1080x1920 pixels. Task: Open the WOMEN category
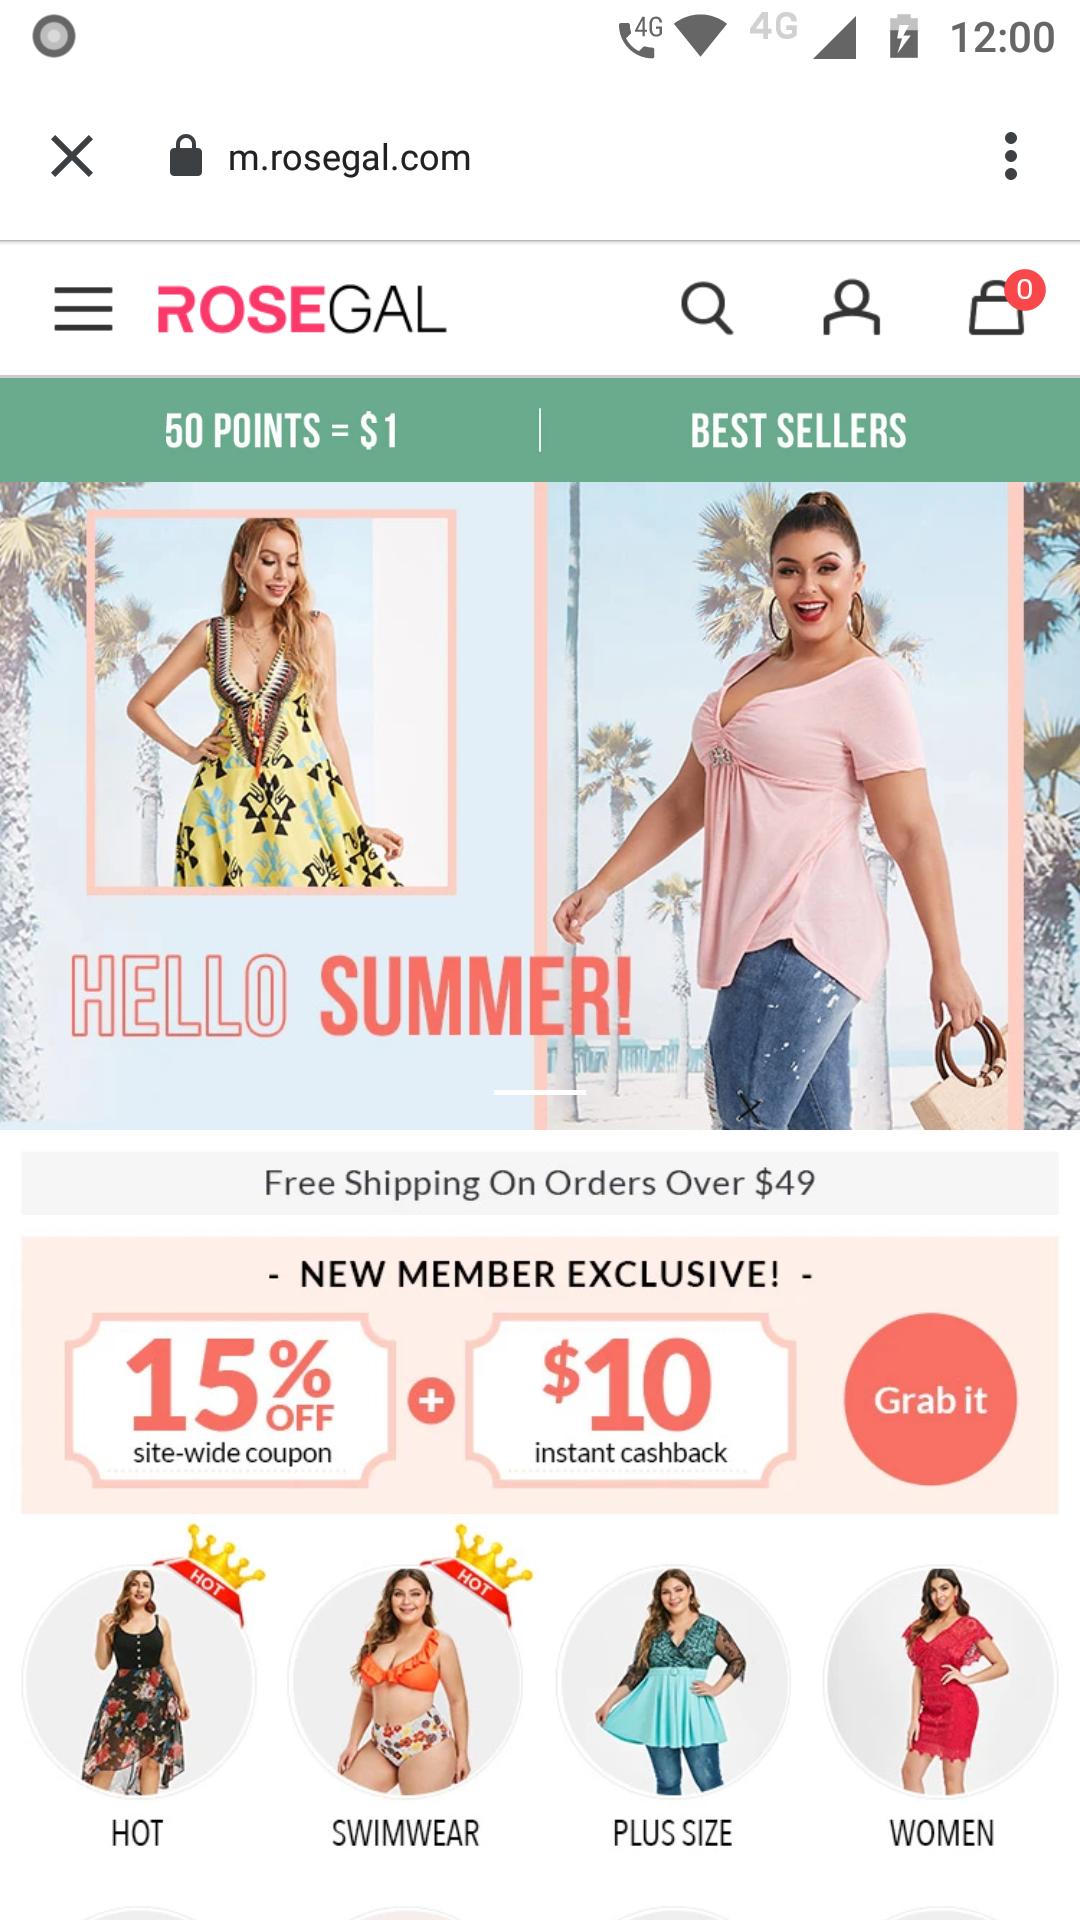click(941, 1681)
